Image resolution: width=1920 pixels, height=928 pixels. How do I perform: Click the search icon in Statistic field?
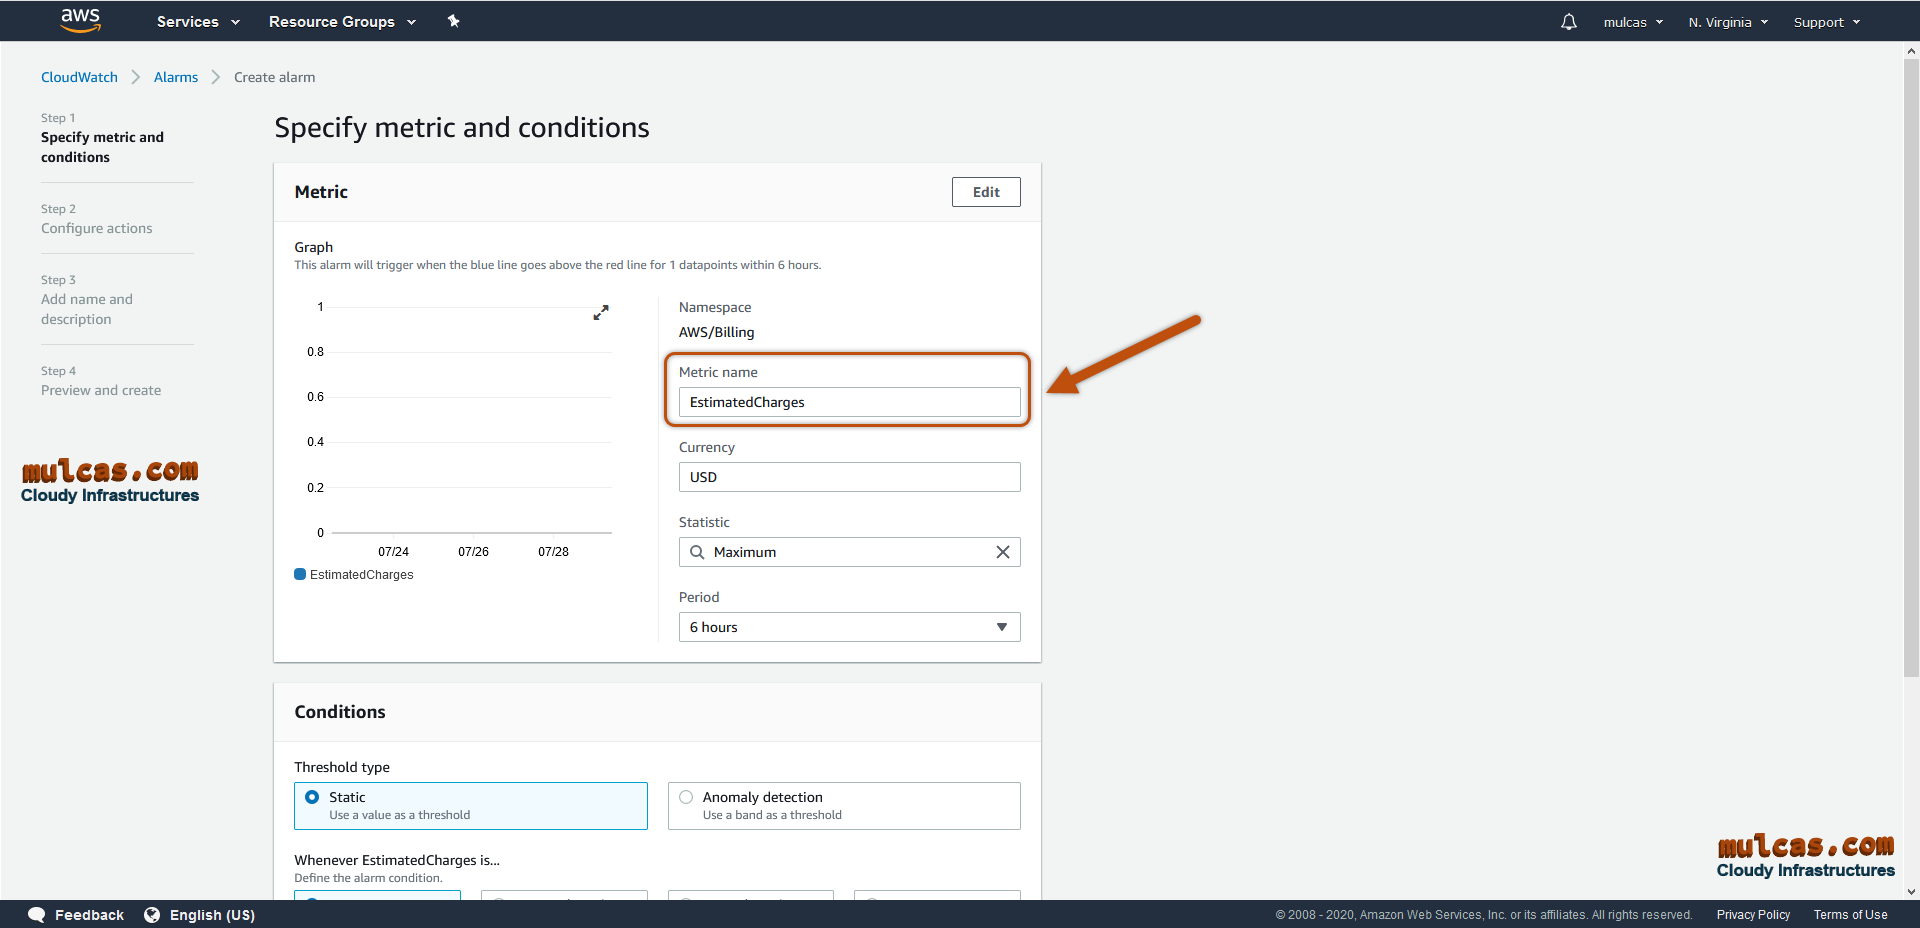pyautogui.click(x=697, y=552)
